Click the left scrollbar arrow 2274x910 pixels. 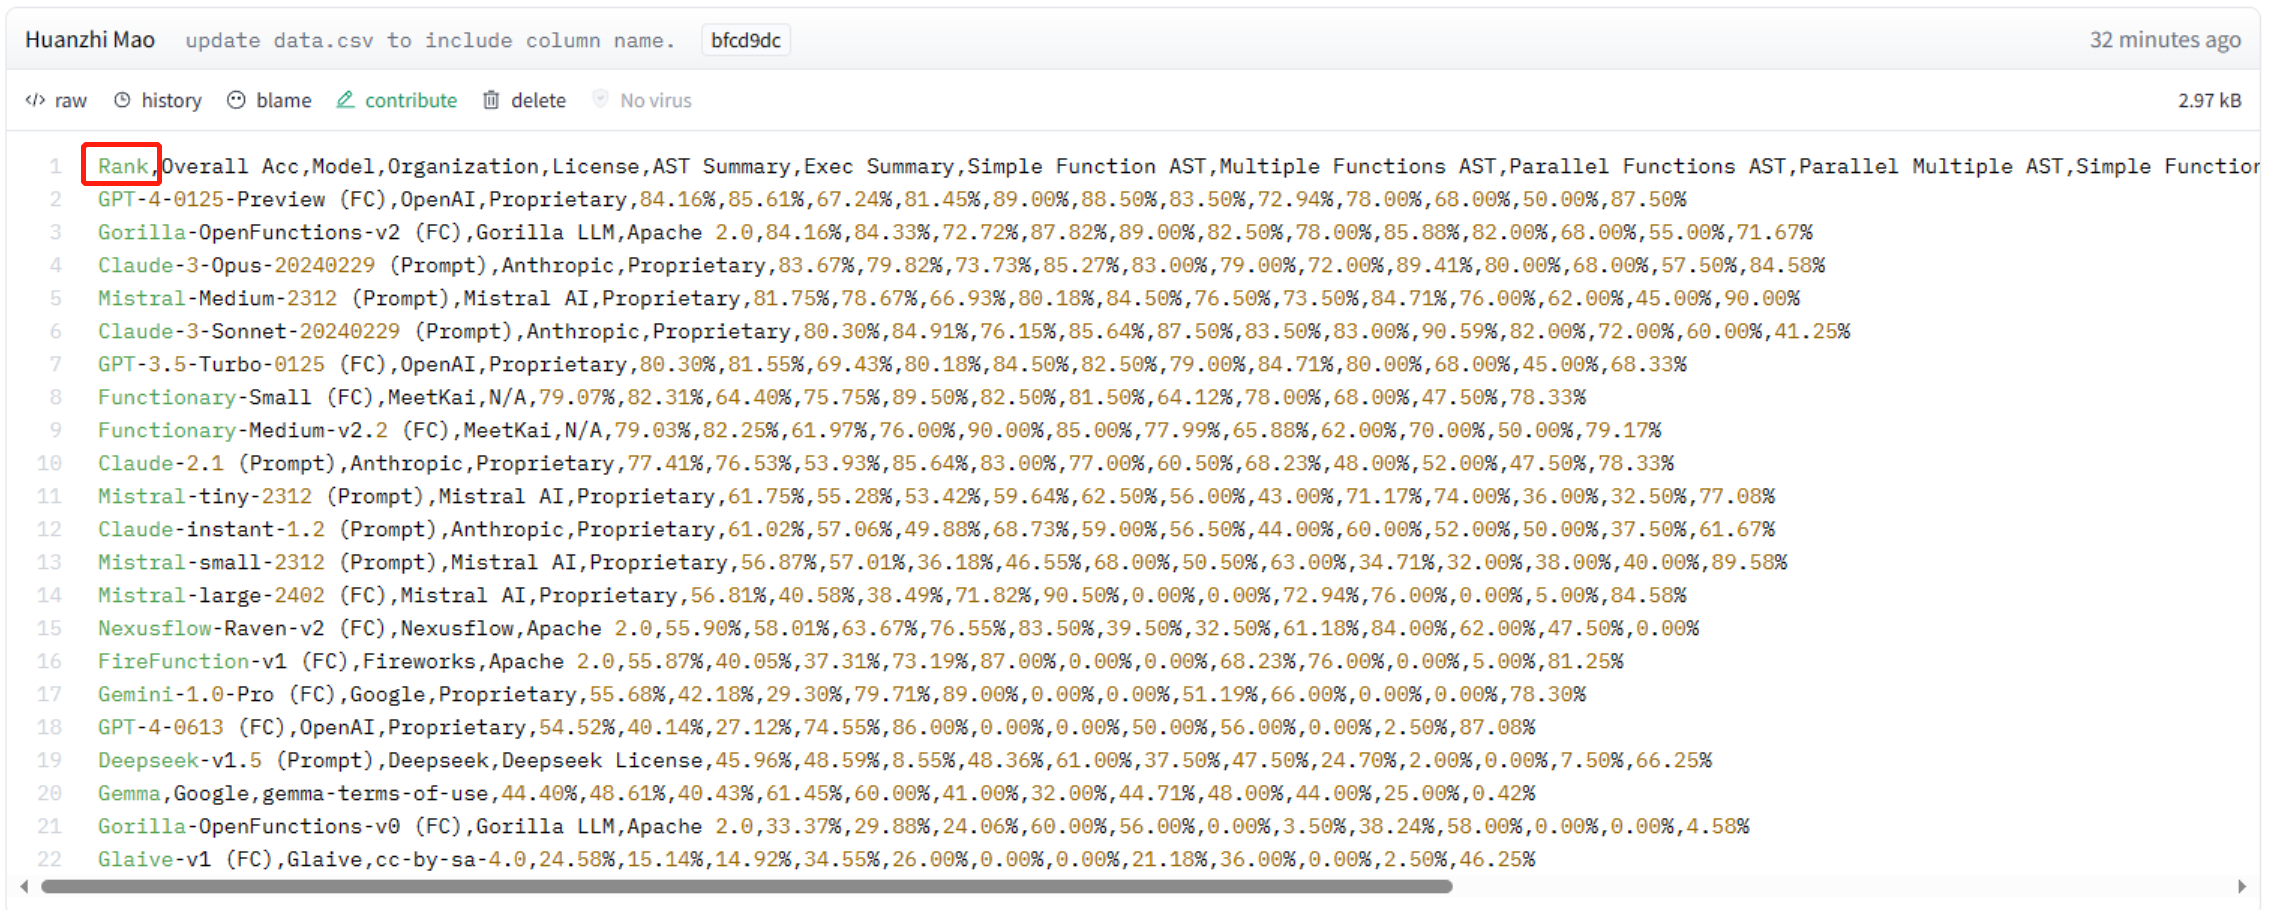coord(24,886)
